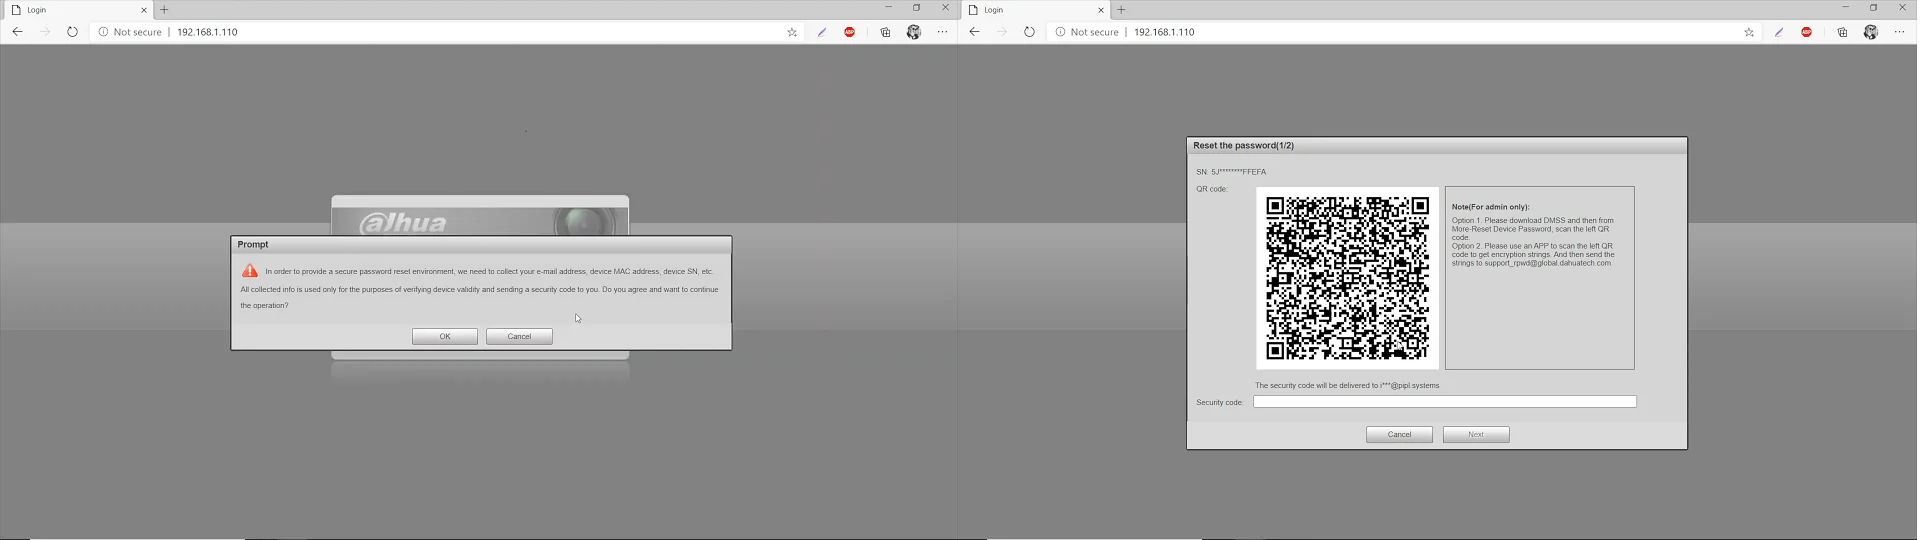The height and width of the screenshot is (540, 1920).
Task: Open Collections in the left browser
Action: [885, 32]
